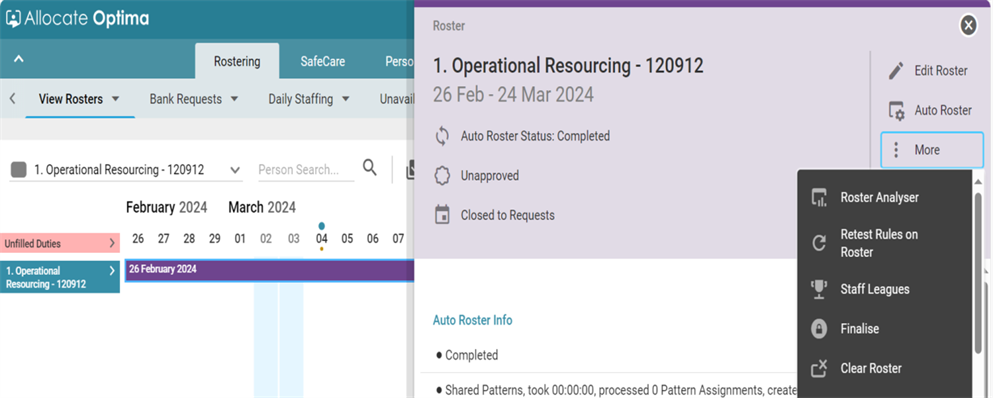
Task: Select date 29 in calendar header
Action: 215,239
